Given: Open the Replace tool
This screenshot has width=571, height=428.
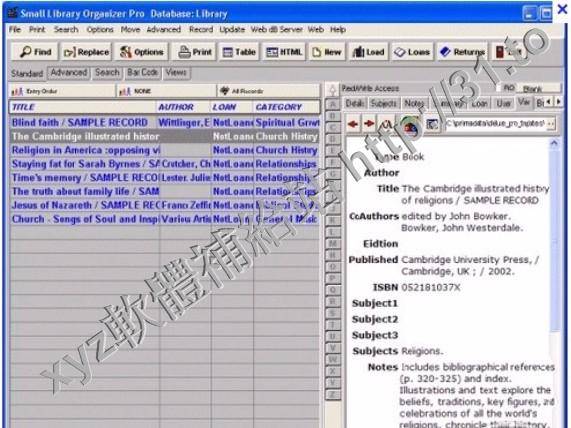Looking at the screenshot, I should click(x=86, y=52).
